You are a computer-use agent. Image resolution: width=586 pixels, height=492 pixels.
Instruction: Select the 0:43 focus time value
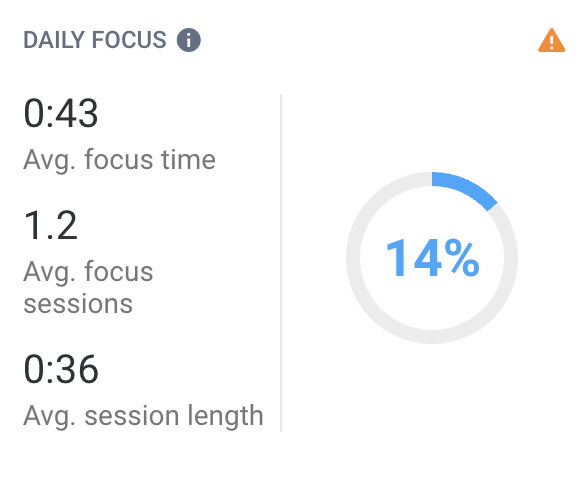point(61,113)
